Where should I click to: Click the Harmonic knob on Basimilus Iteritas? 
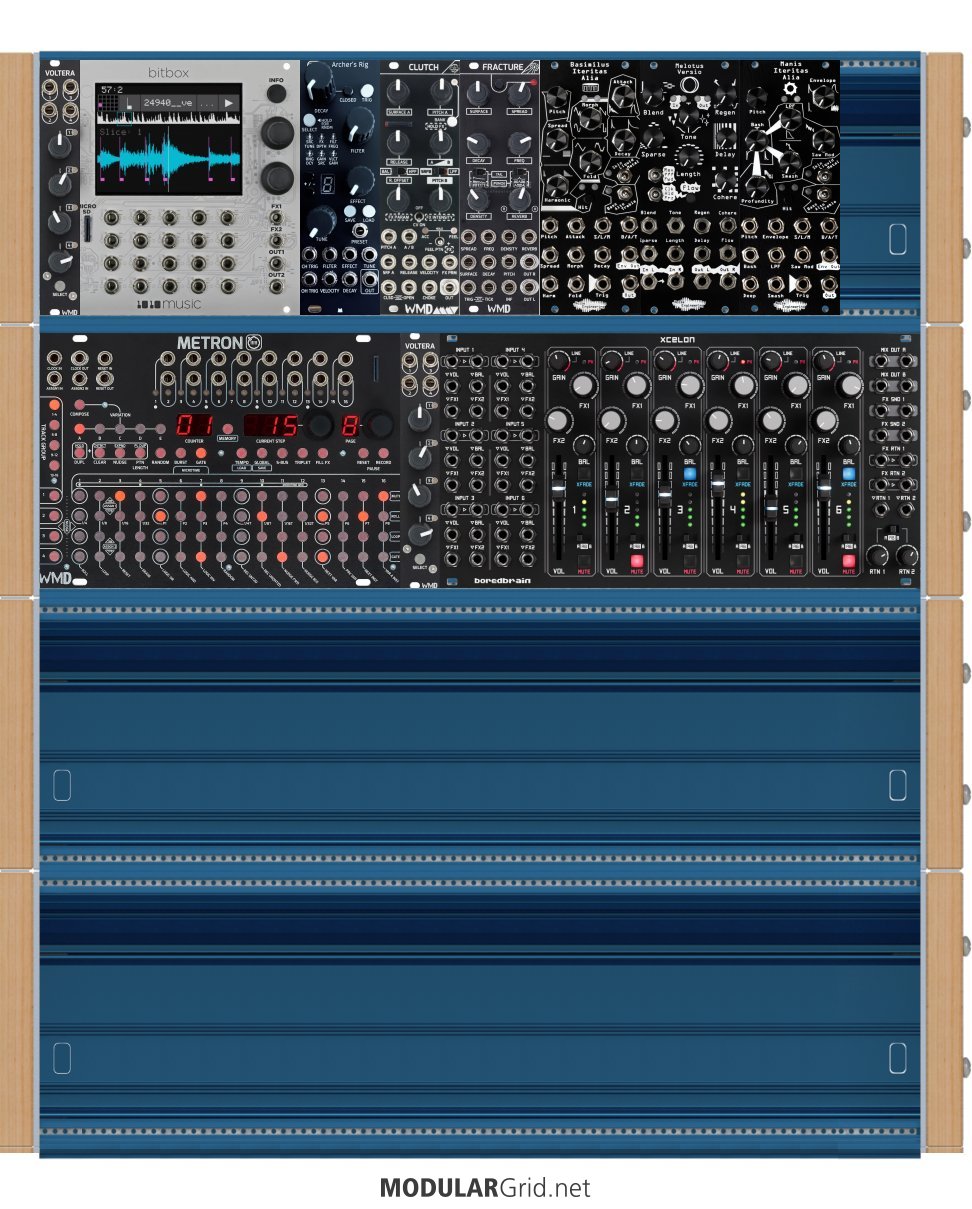[557, 185]
